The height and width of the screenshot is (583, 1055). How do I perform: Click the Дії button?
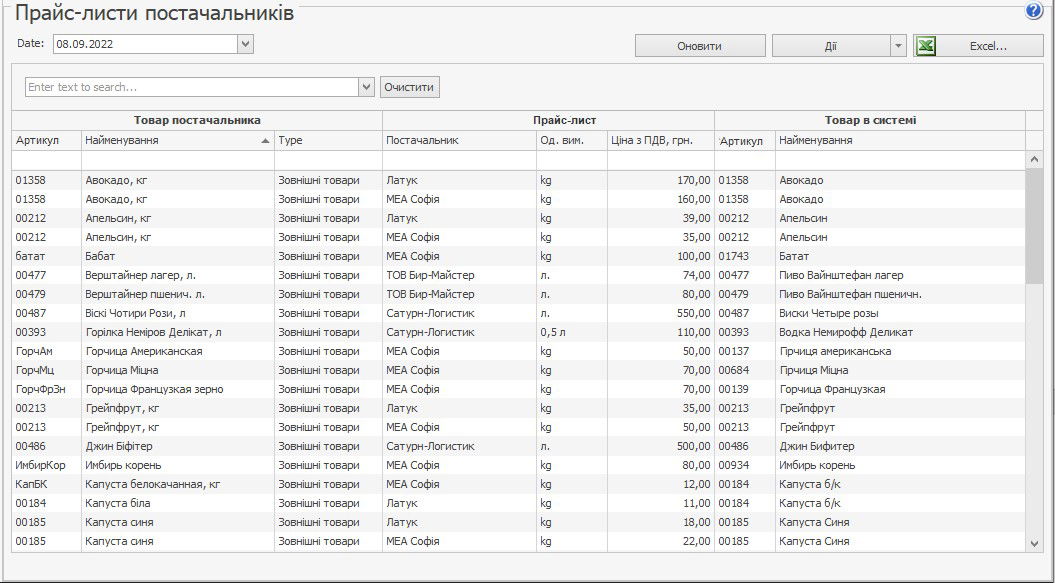click(830, 46)
